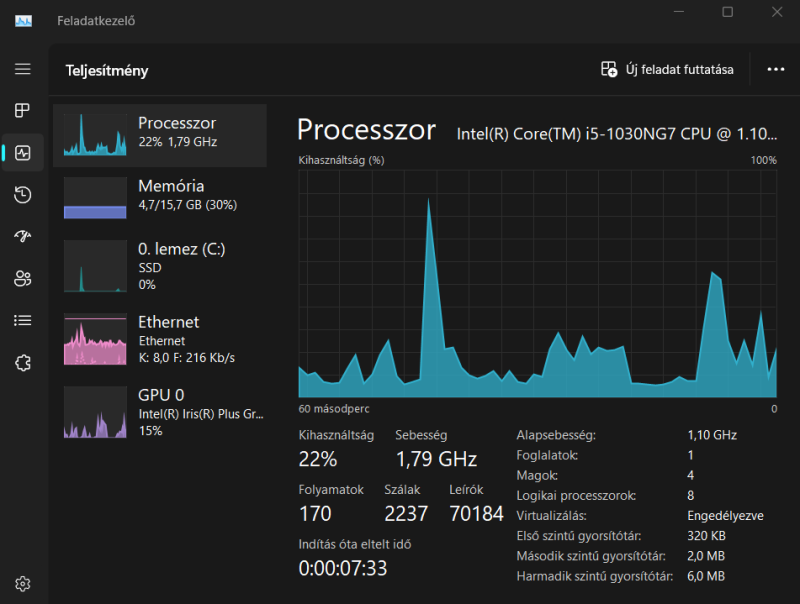Click the Logikai processzorok label

coord(576,495)
